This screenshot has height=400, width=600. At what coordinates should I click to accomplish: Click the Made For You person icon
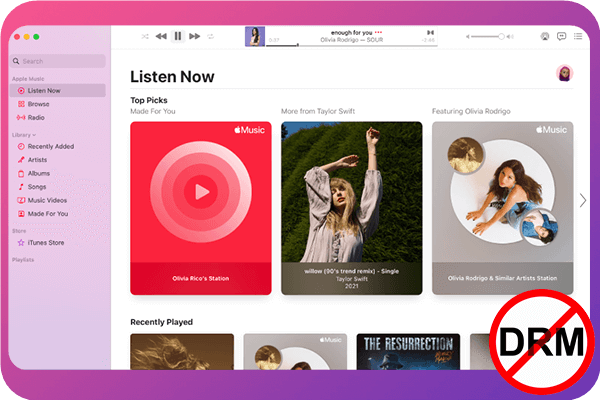click(x=21, y=214)
